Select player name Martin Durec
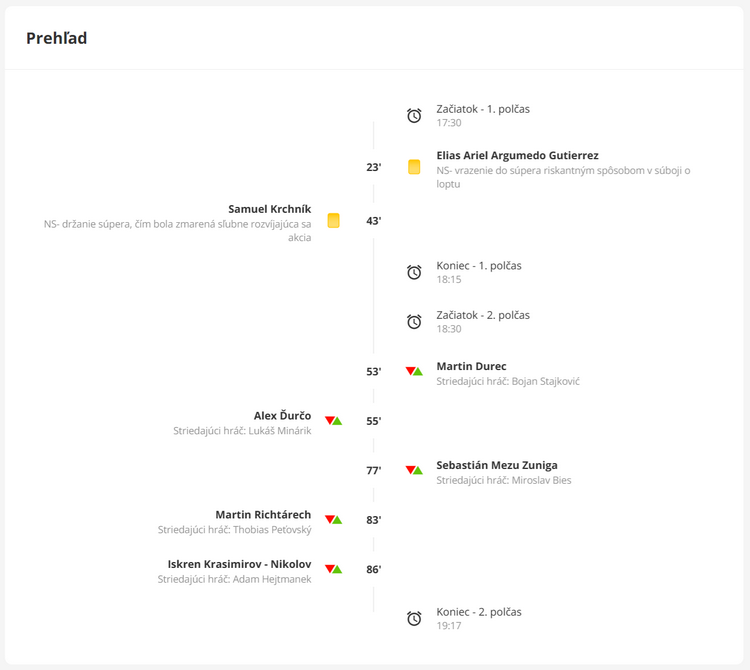The width and height of the screenshot is (750, 670). click(x=471, y=366)
